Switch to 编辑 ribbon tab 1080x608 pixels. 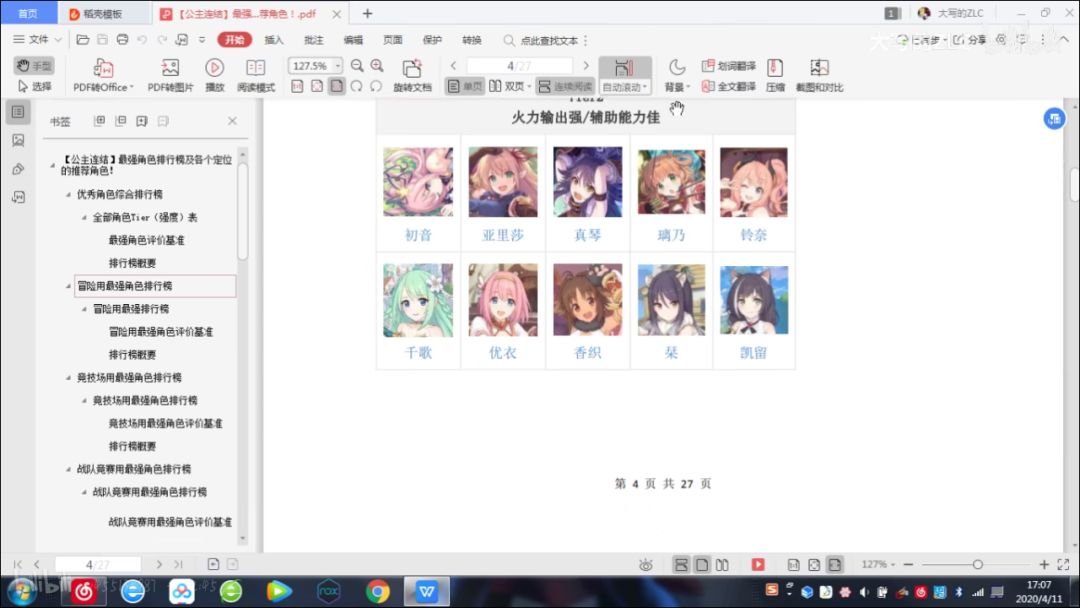[x=353, y=40]
